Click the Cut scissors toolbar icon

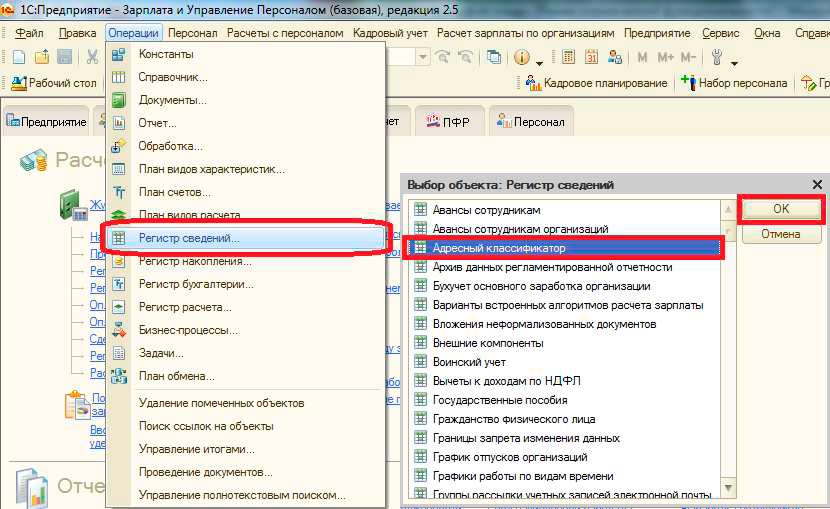92,57
